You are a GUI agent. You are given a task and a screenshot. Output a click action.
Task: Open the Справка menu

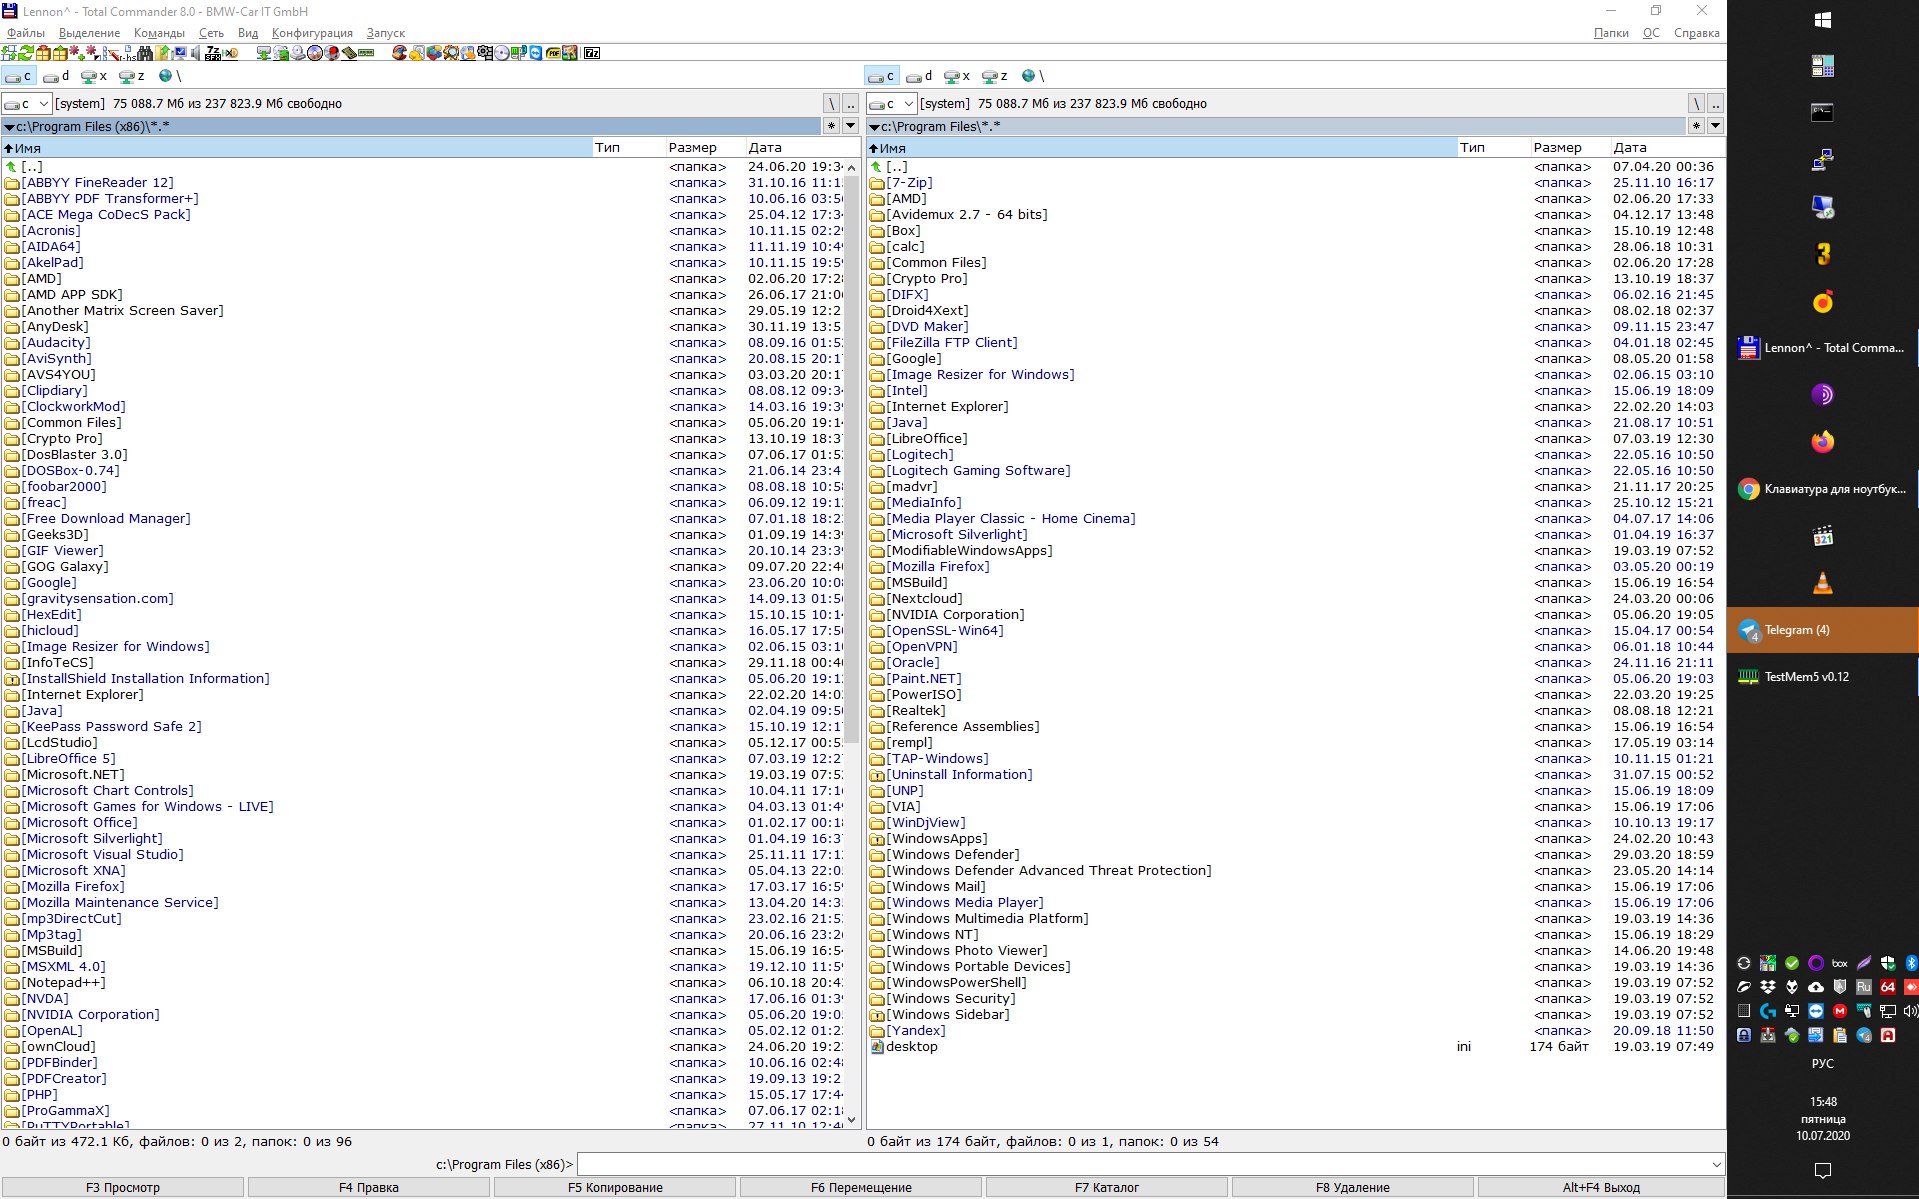[x=1697, y=33]
